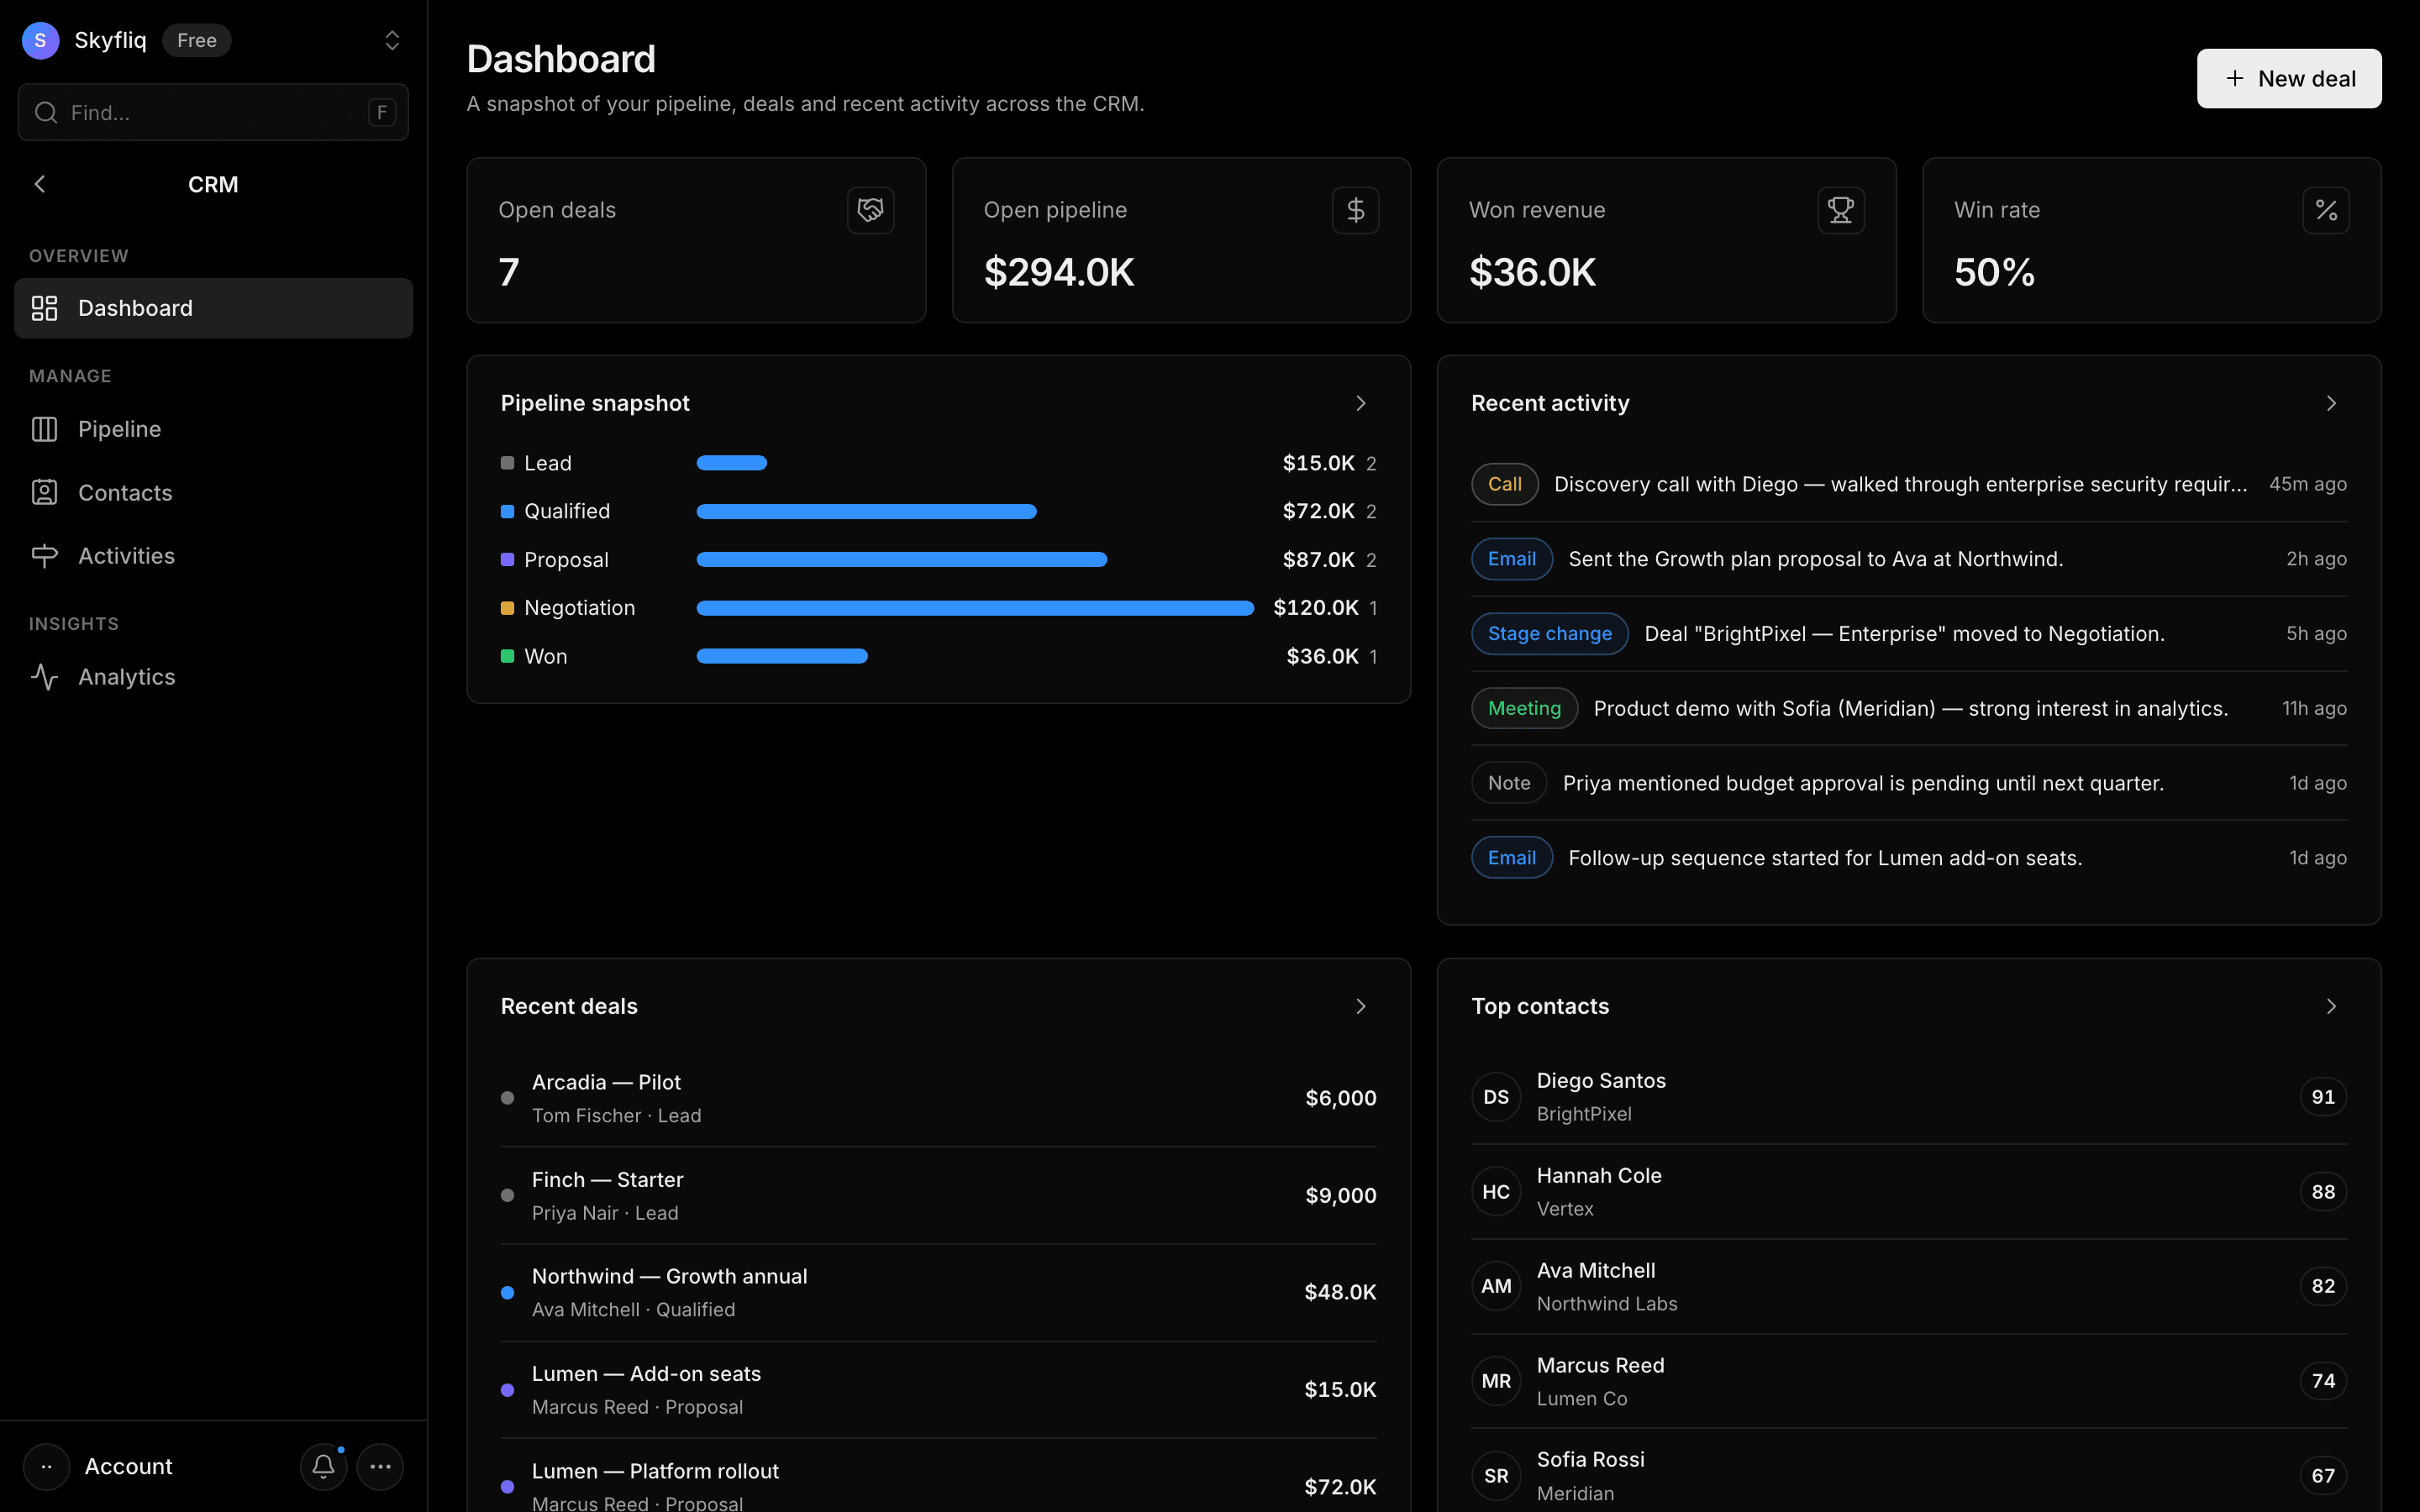Click the Open pipeline dollar icon

[x=1355, y=210]
